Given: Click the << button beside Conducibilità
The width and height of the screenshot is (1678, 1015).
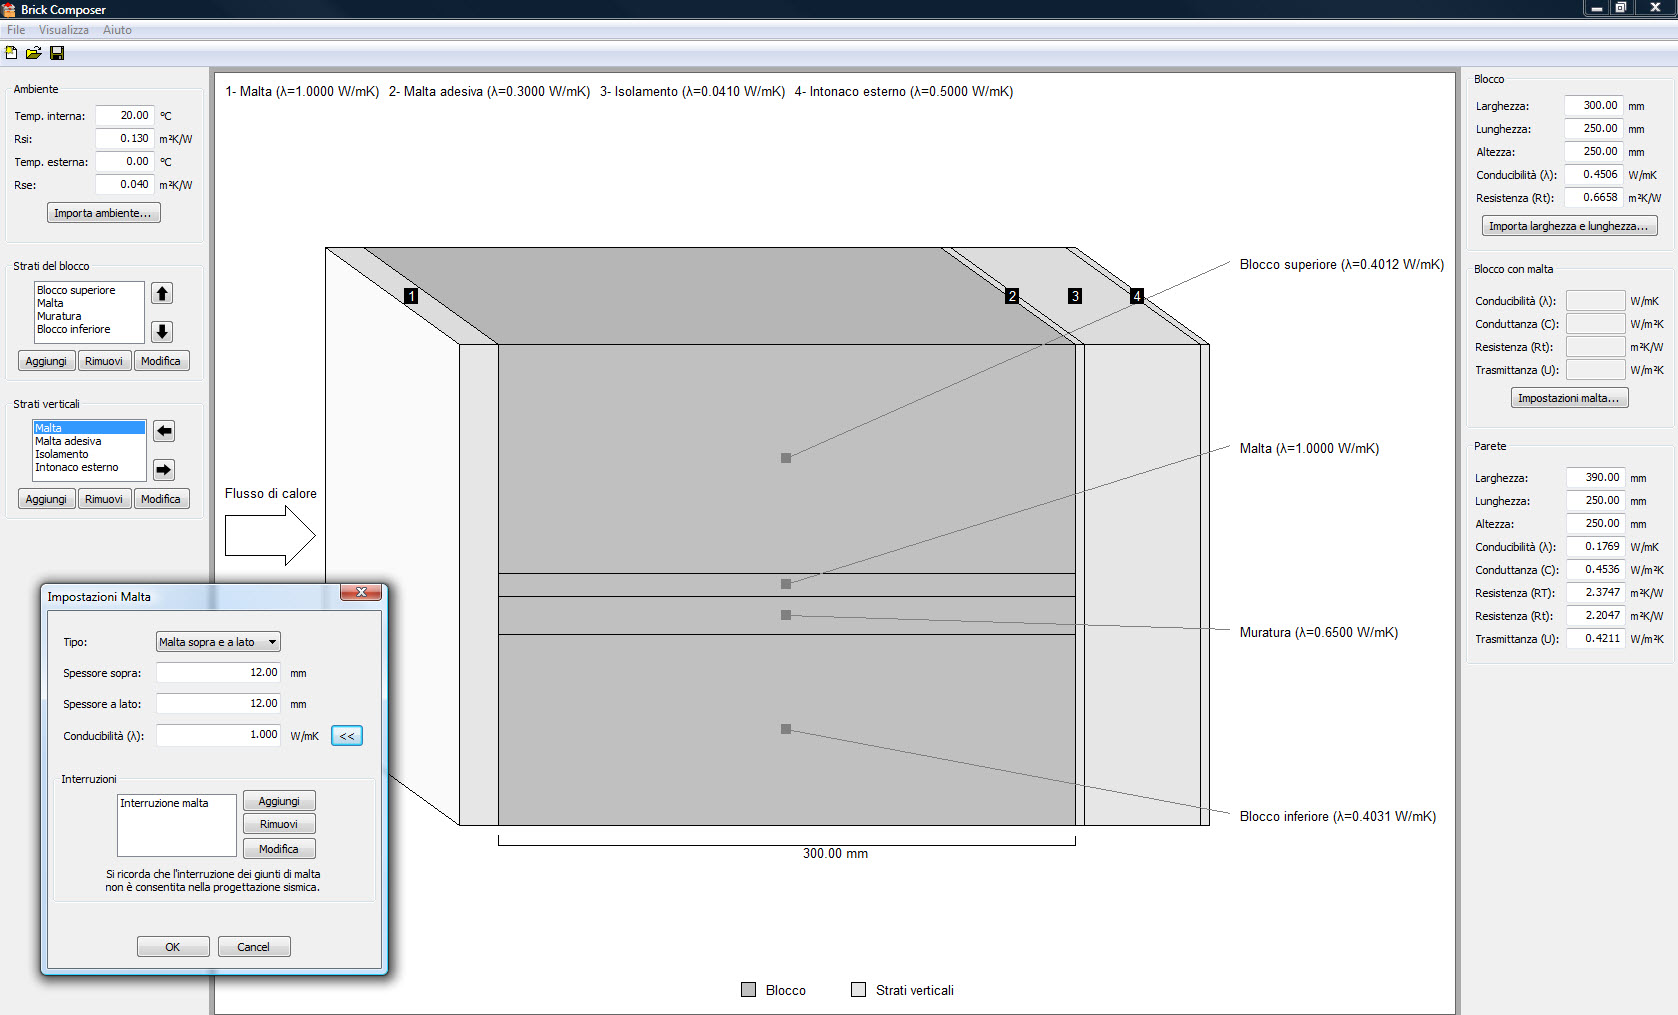Looking at the screenshot, I should click(x=347, y=736).
